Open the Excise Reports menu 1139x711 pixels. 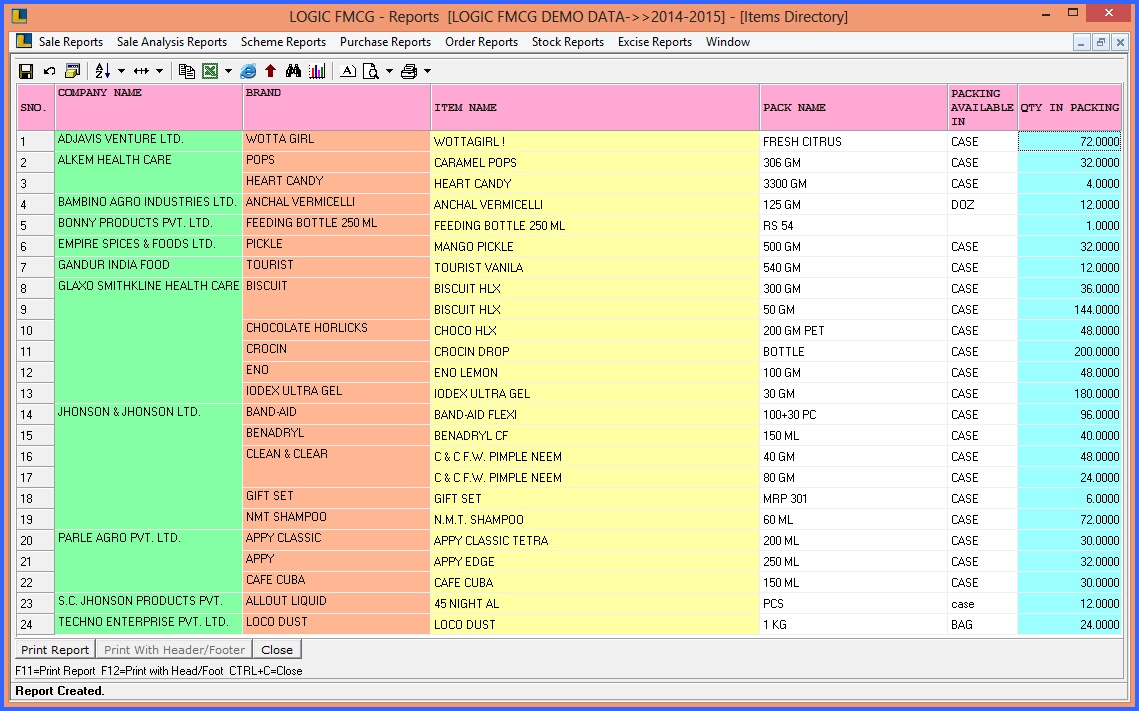click(654, 42)
